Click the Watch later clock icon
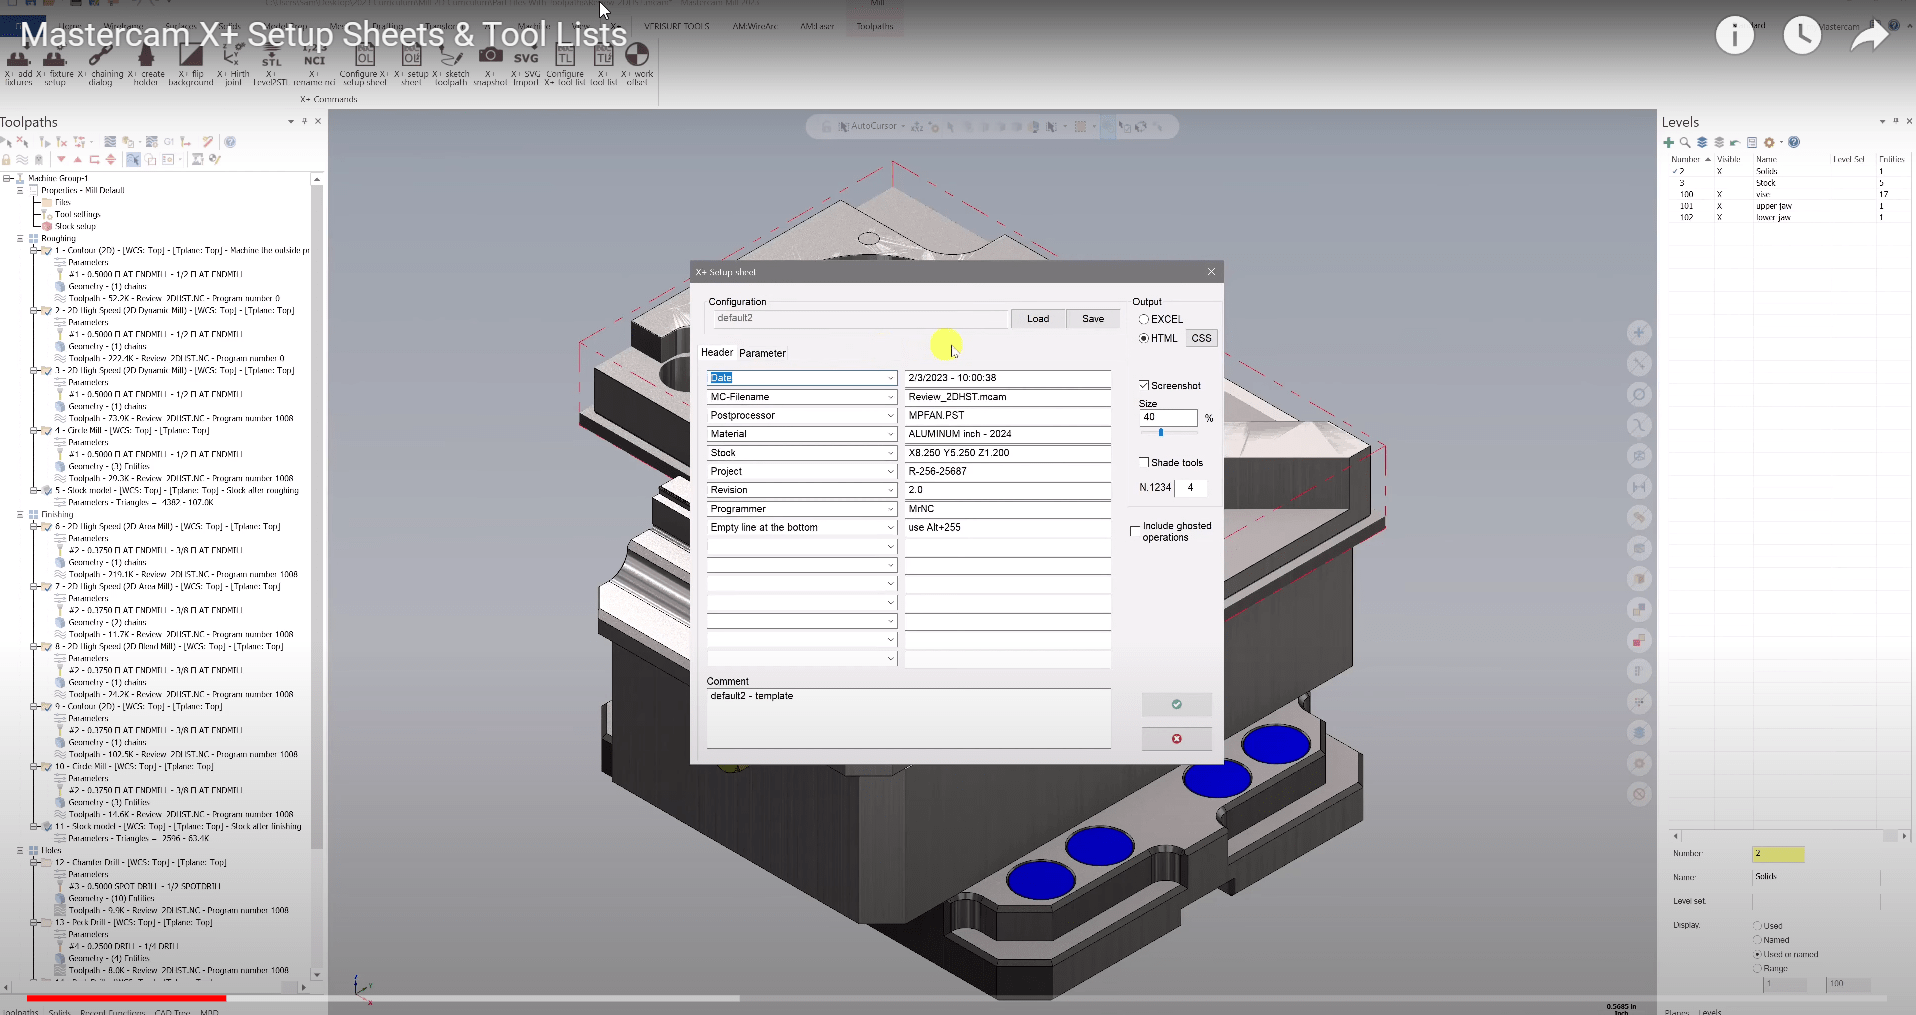This screenshot has height=1015, width=1916. pyautogui.click(x=1802, y=36)
